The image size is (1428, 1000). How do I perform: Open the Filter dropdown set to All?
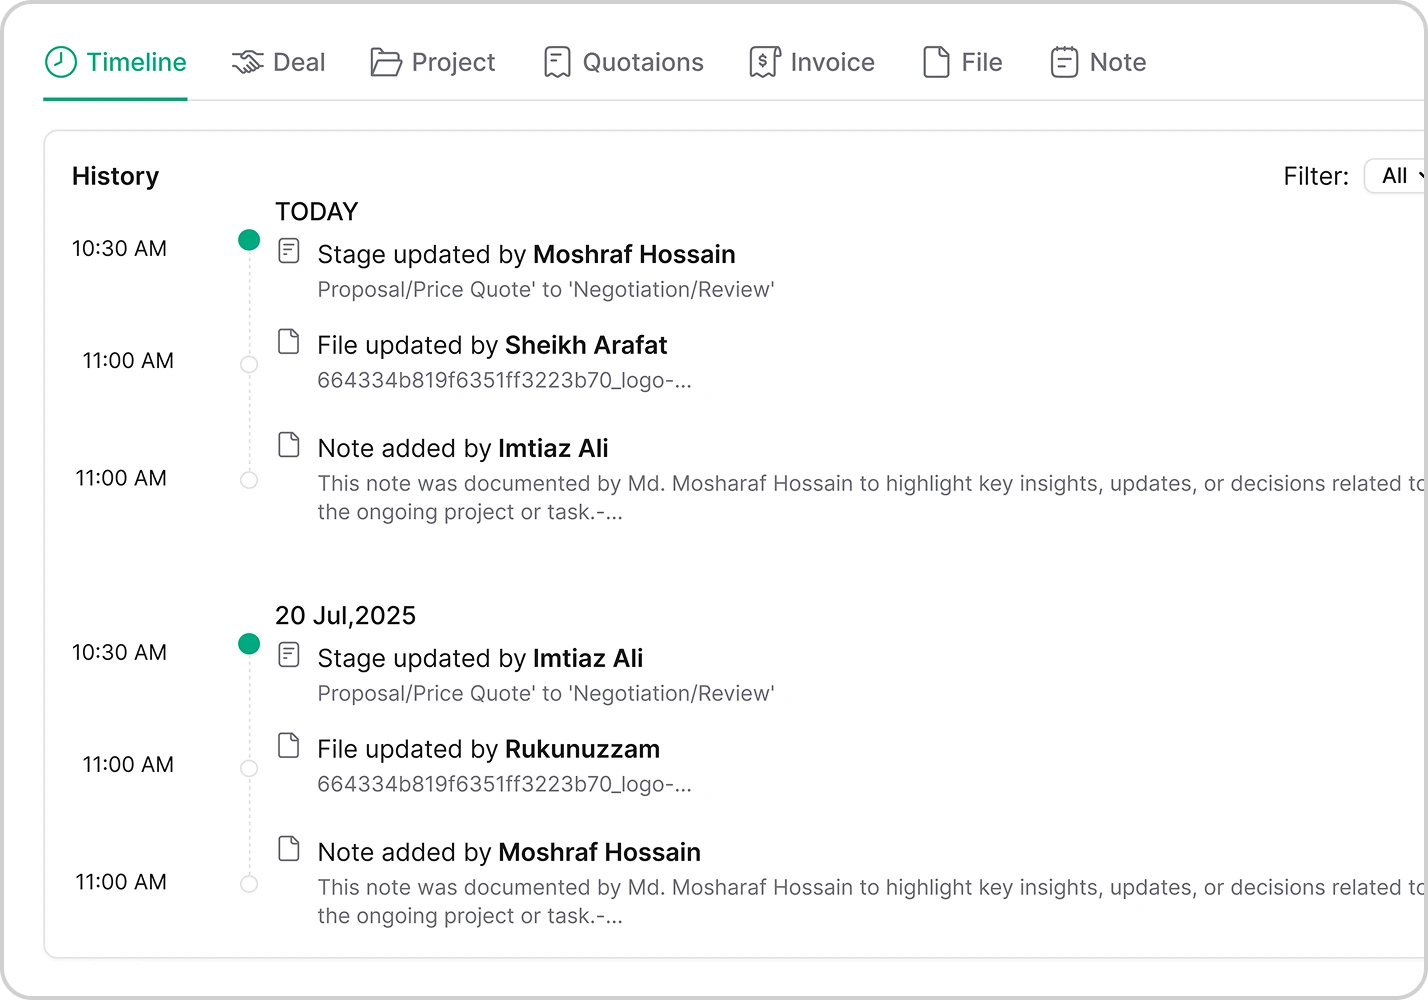[1397, 176]
